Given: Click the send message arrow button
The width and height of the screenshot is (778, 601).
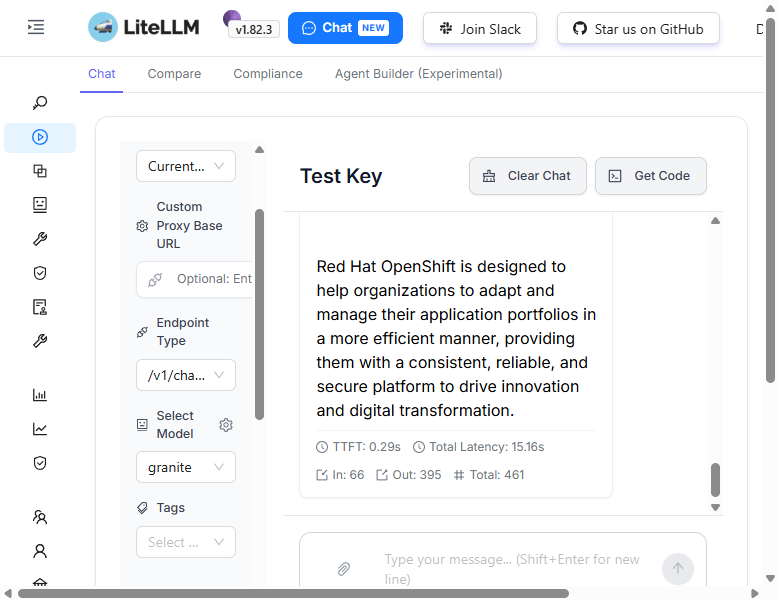Looking at the screenshot, I should pyautogui.click(x=678, y=569).
